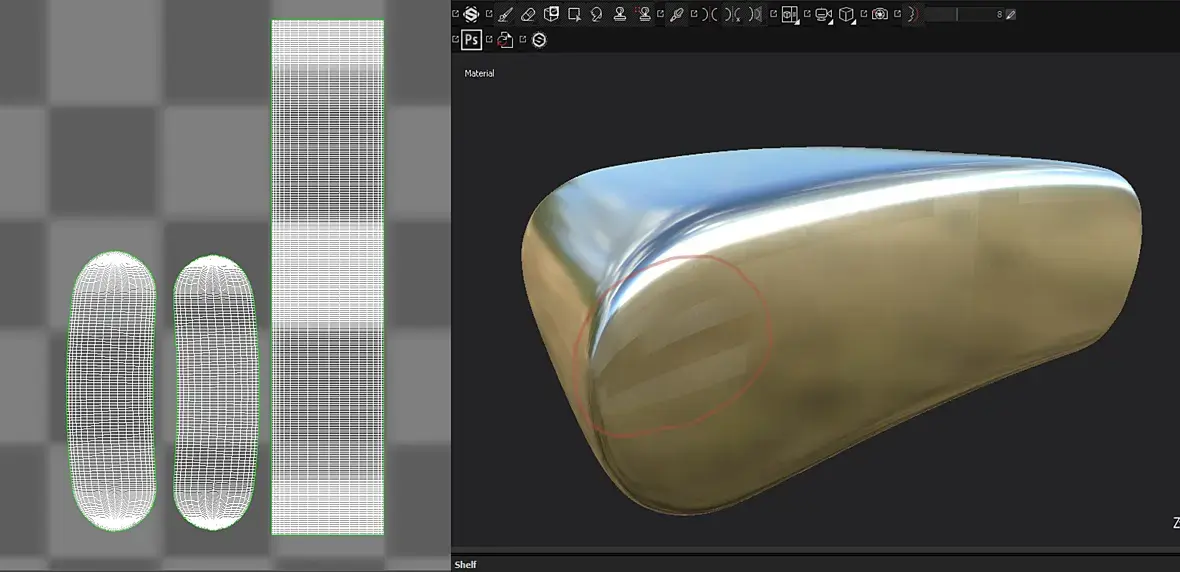Open the Shelf panel tab

point(465,564)
